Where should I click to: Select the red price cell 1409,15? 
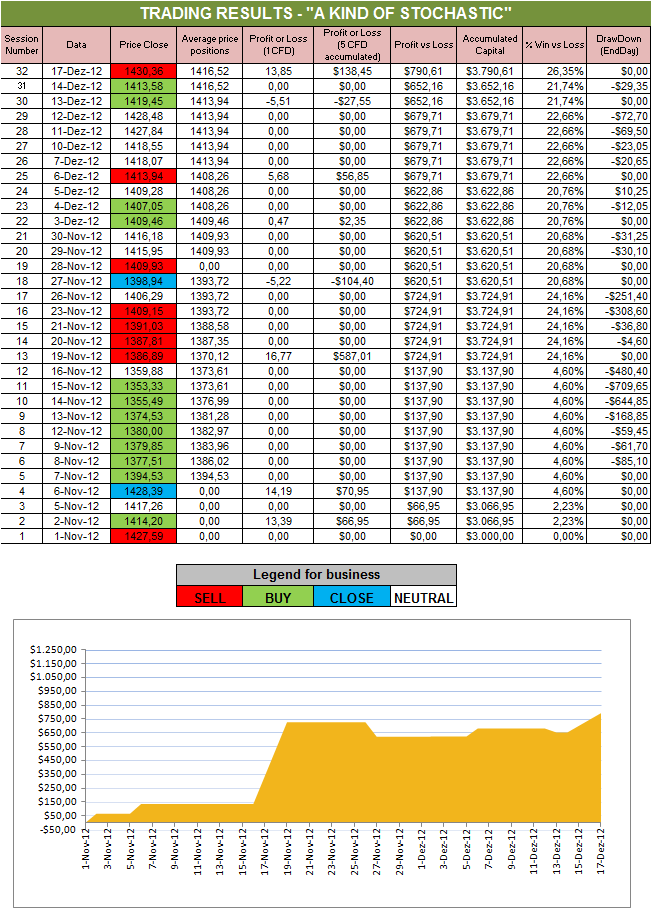[x=143, y=311]
